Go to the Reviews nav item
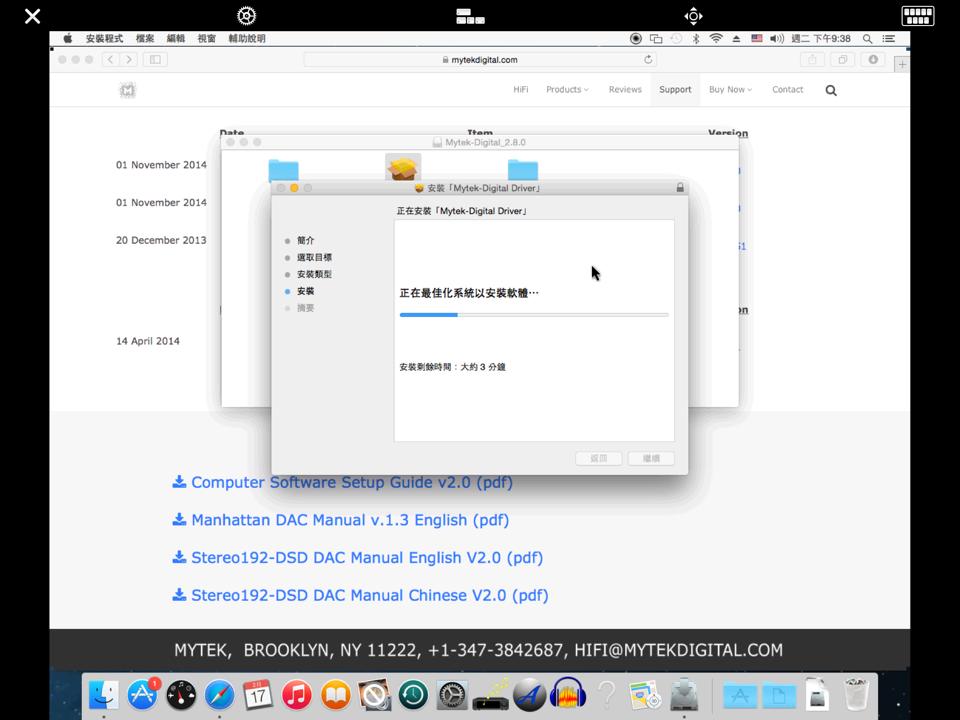Viewport: 960px width, 720px height. pyautogui.click(x=625, y=89)
